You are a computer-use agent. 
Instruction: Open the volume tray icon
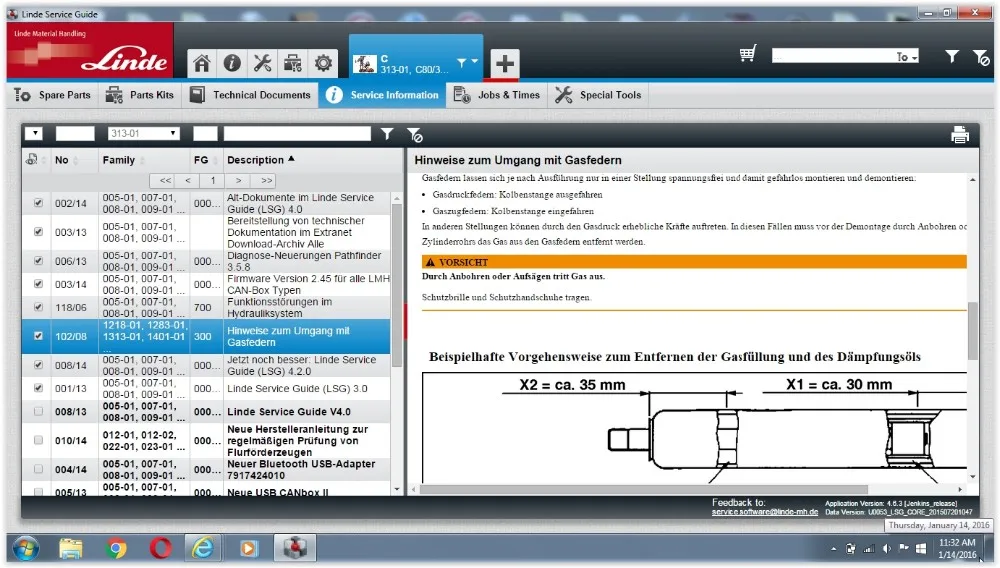886,548
